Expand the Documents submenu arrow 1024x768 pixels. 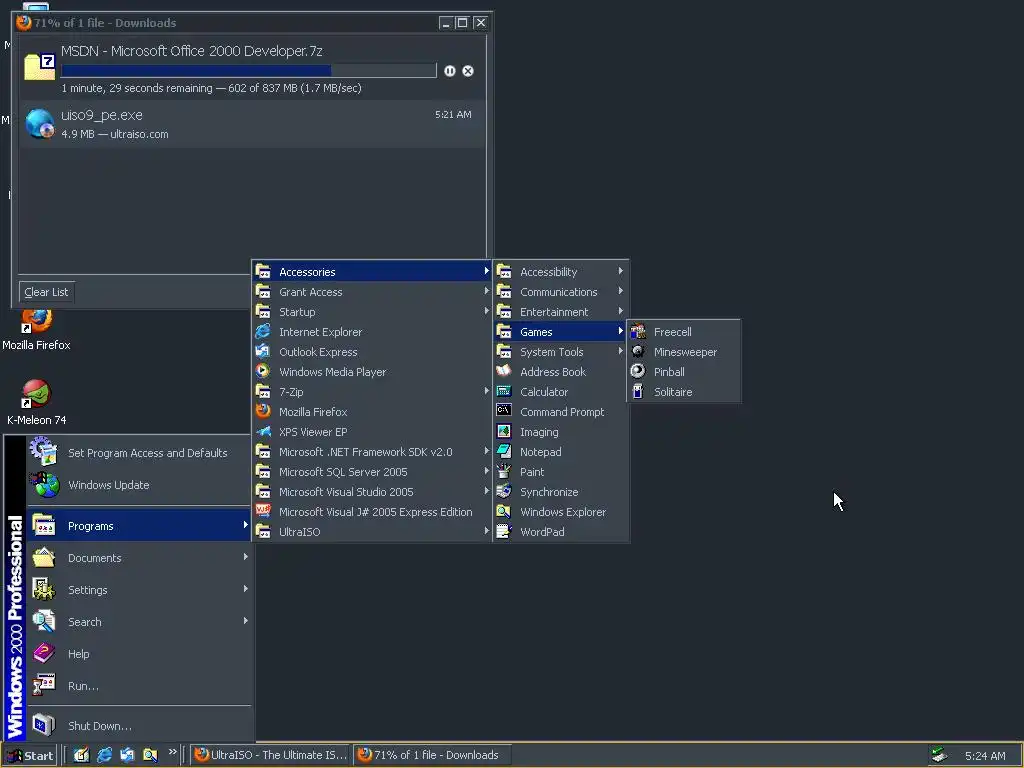point(245,557)
